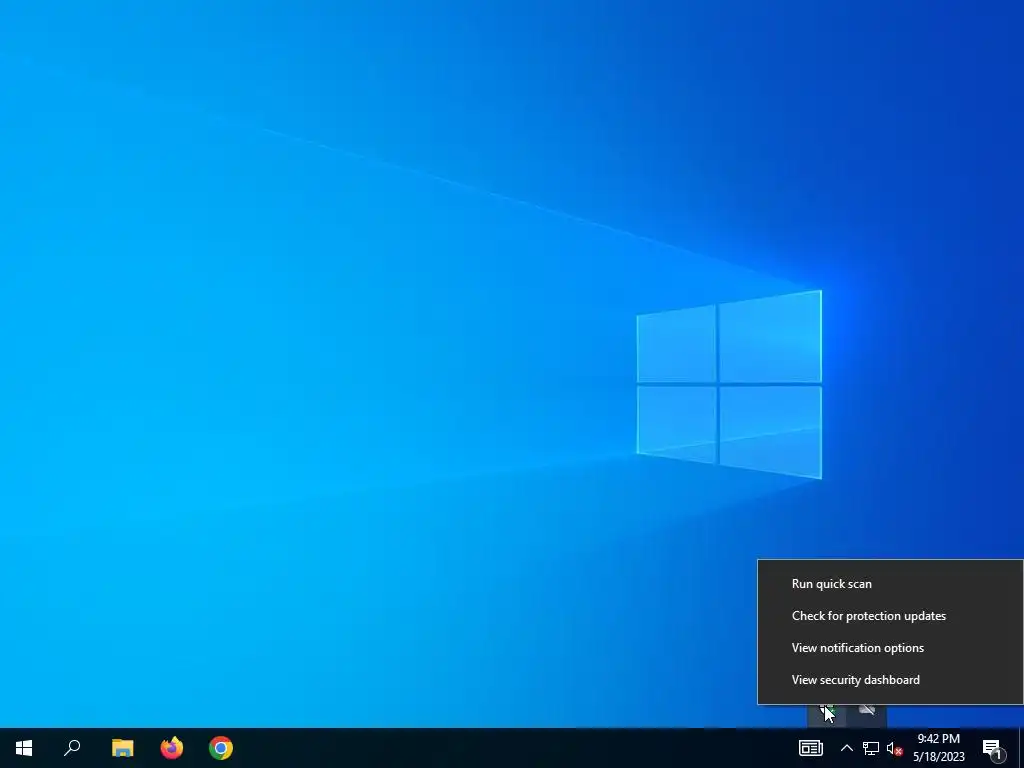The height and width of the screenshot is (768, 1024).
Task: Select Run quick scan from context menu
Action: (890, 584)
